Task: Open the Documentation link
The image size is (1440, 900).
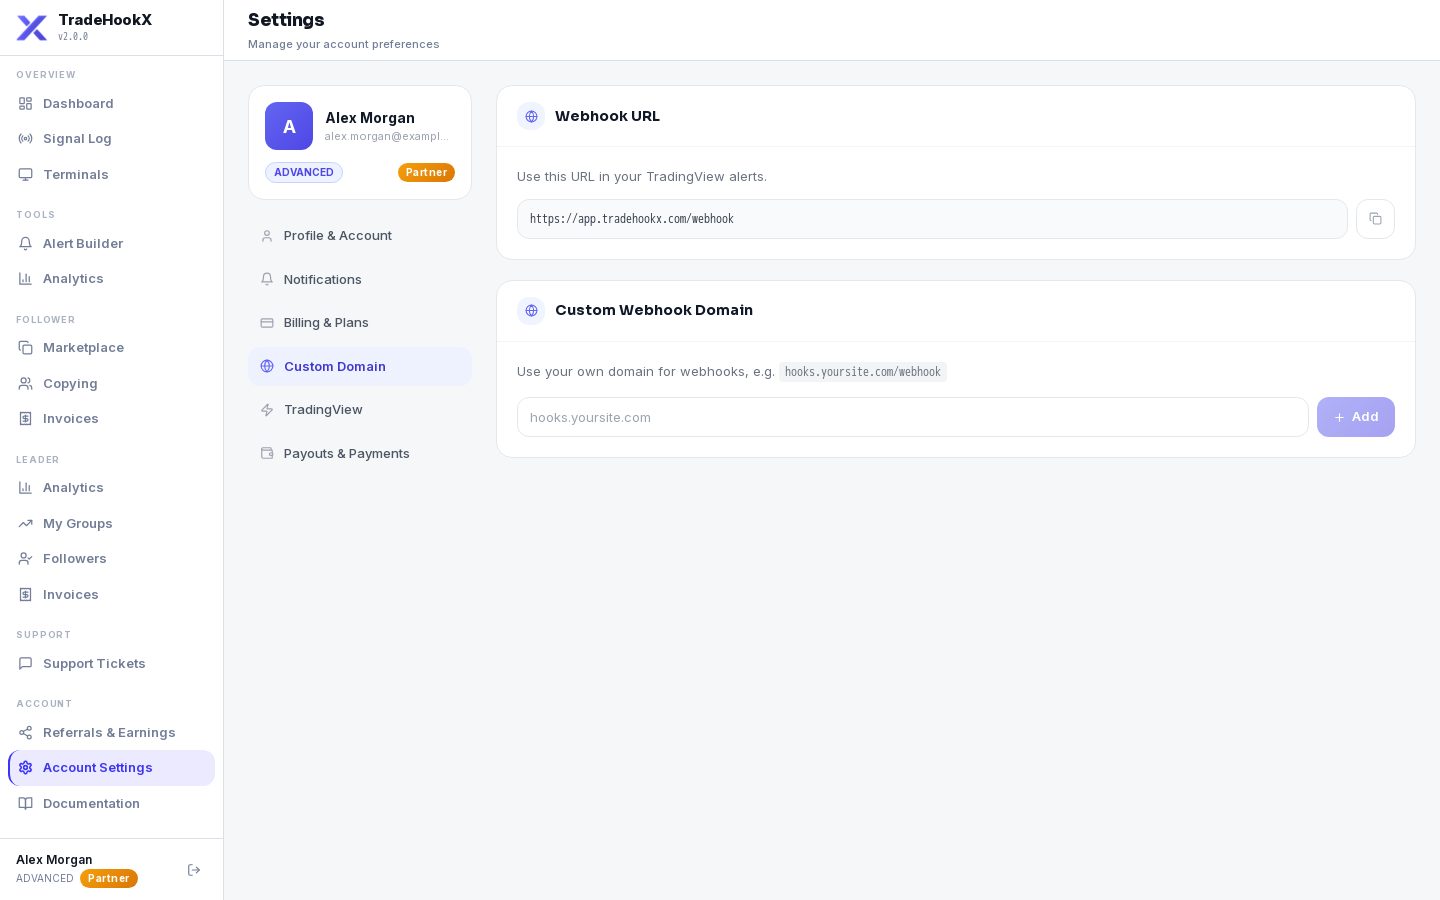Action: point(111,804)
